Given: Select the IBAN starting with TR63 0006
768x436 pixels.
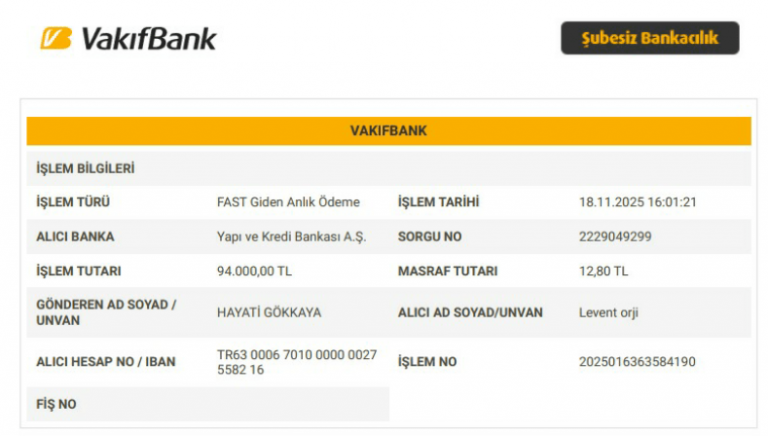Looking at the screenshot, I should pos(297,362).
